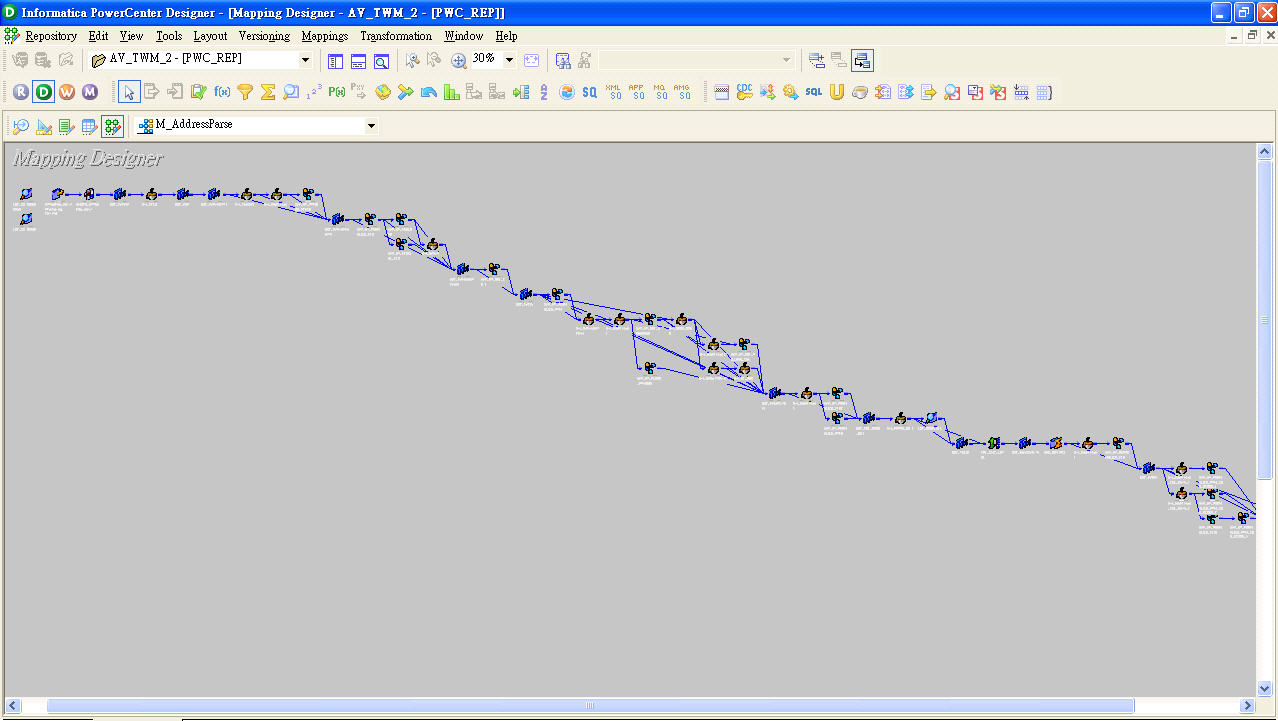Select the MQ SQ transformation icon
Viewport: 1278px width, 721px height.
660,92
